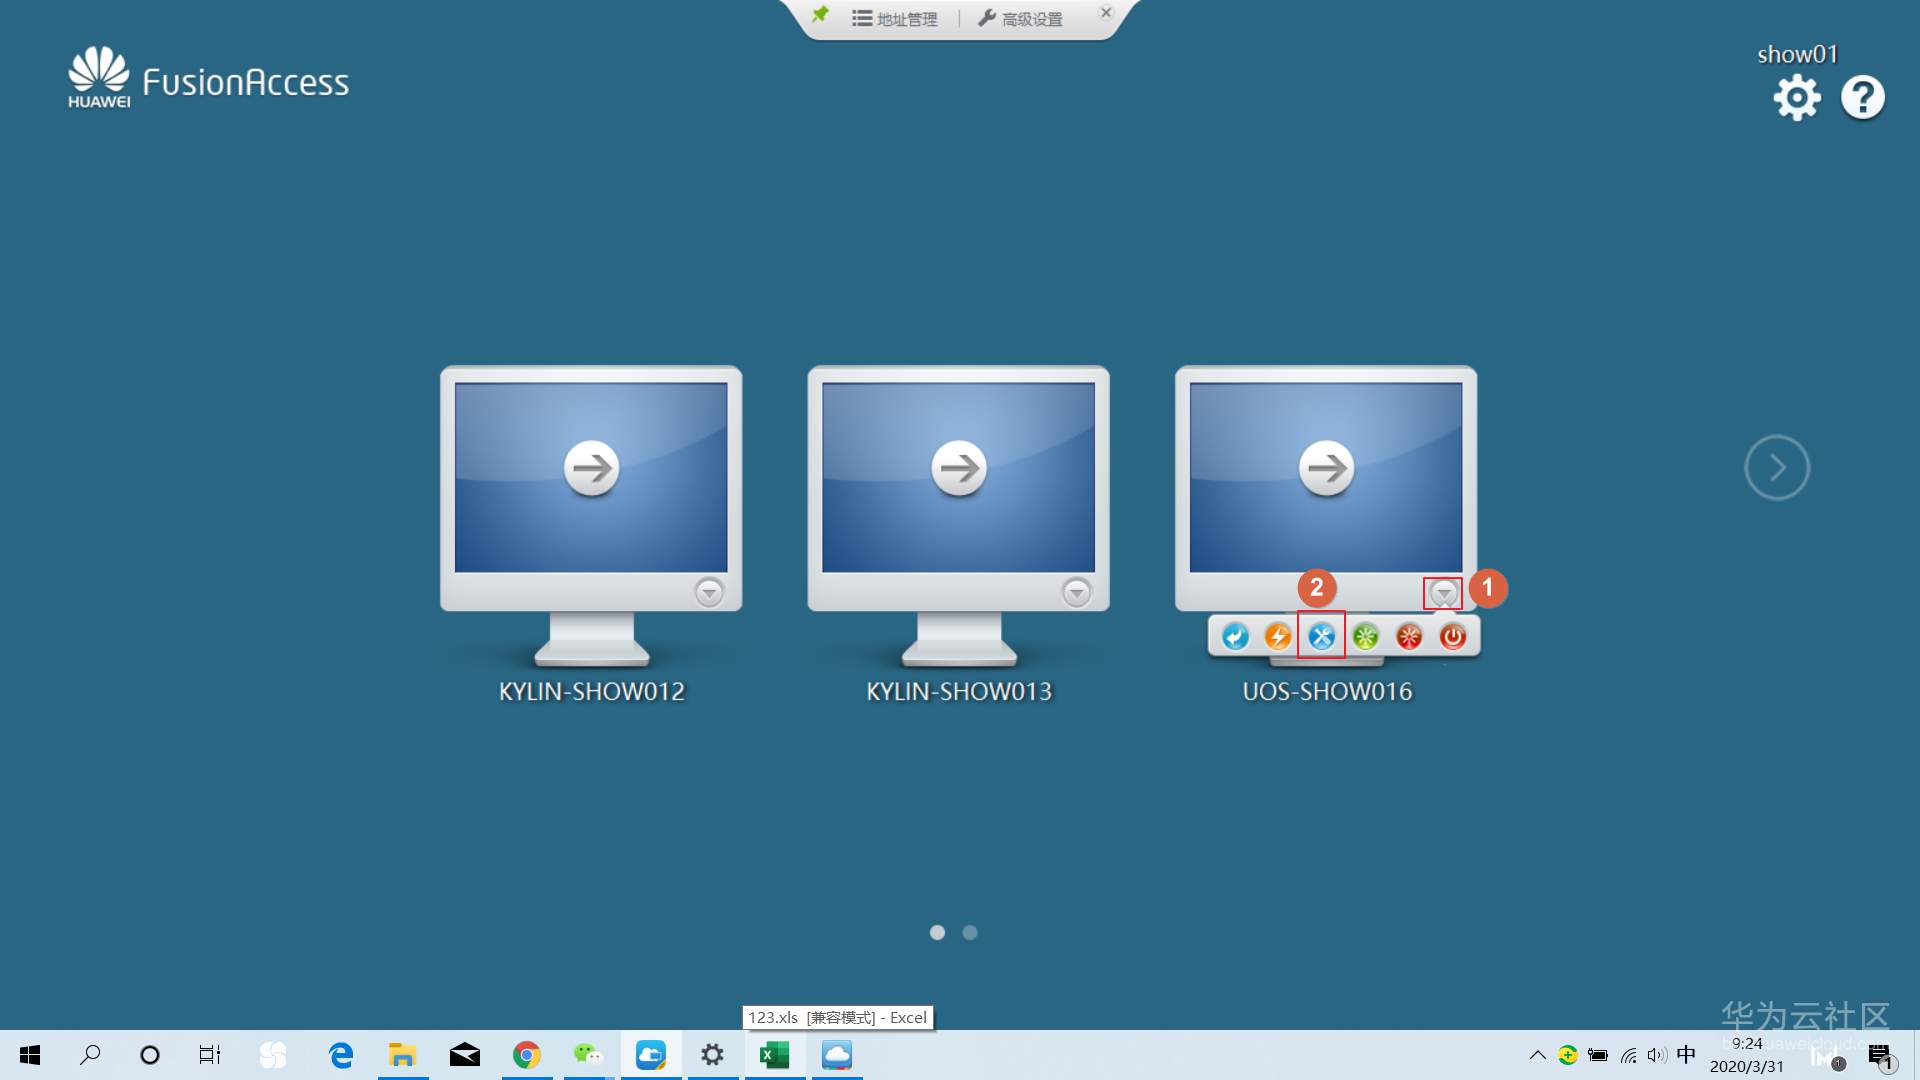Connect to the UOS-SHOW016 desktop arrow
The image size is (1920, 1080).
[x=1326, y=468]
